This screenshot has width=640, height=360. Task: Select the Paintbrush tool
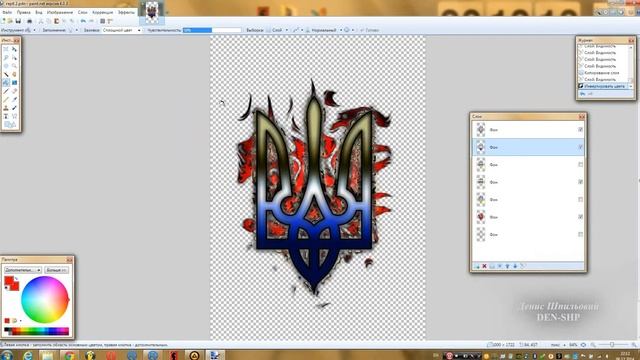pyautogui.click(x=6, y=91)
